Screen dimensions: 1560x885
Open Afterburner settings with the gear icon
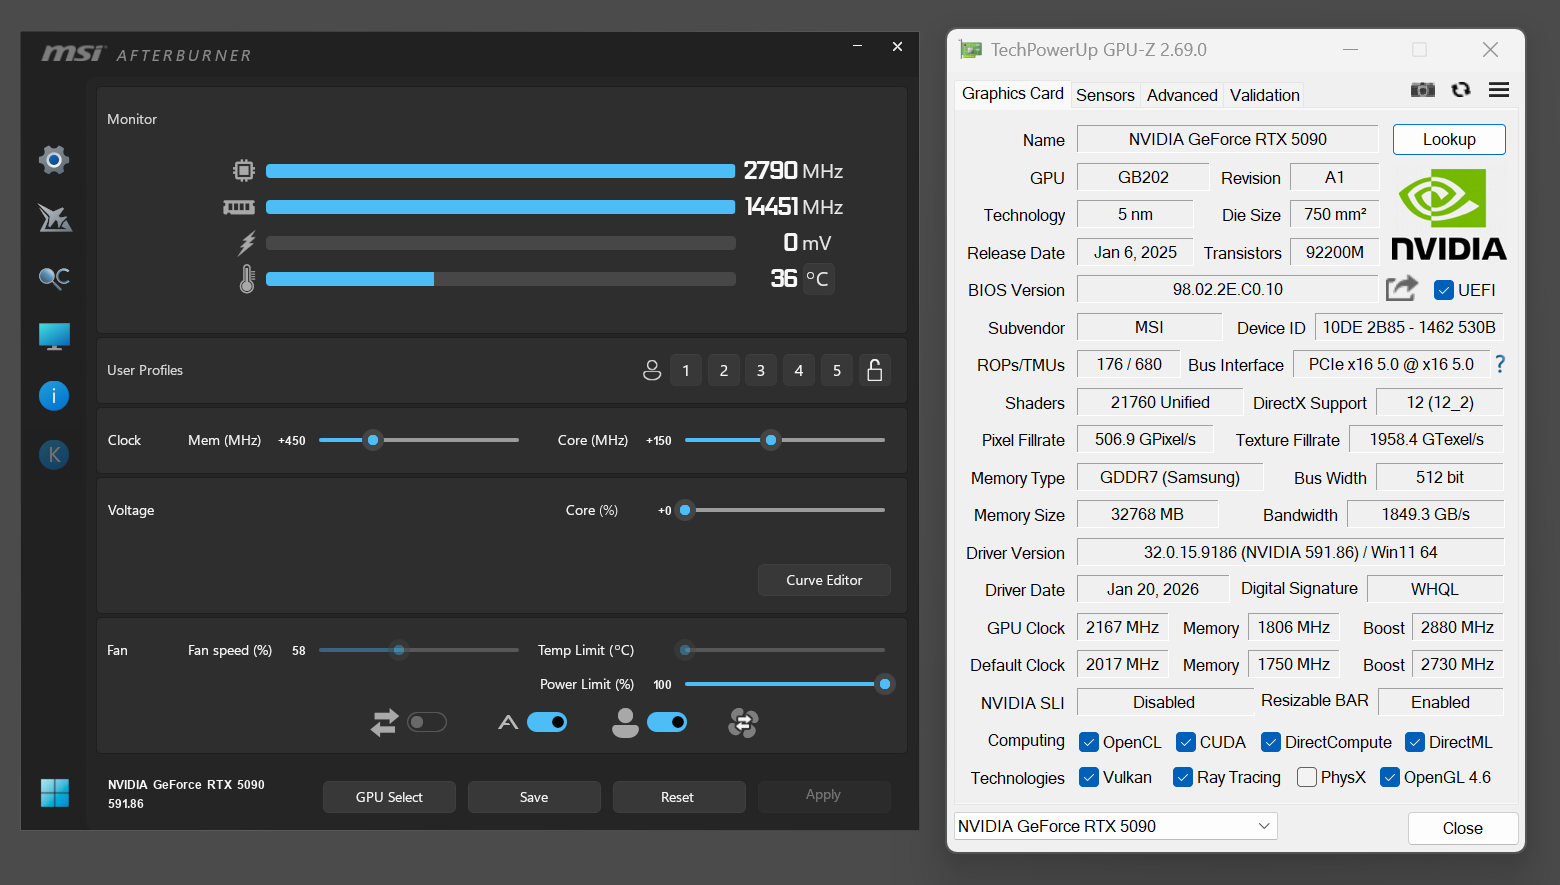[54, 160]
